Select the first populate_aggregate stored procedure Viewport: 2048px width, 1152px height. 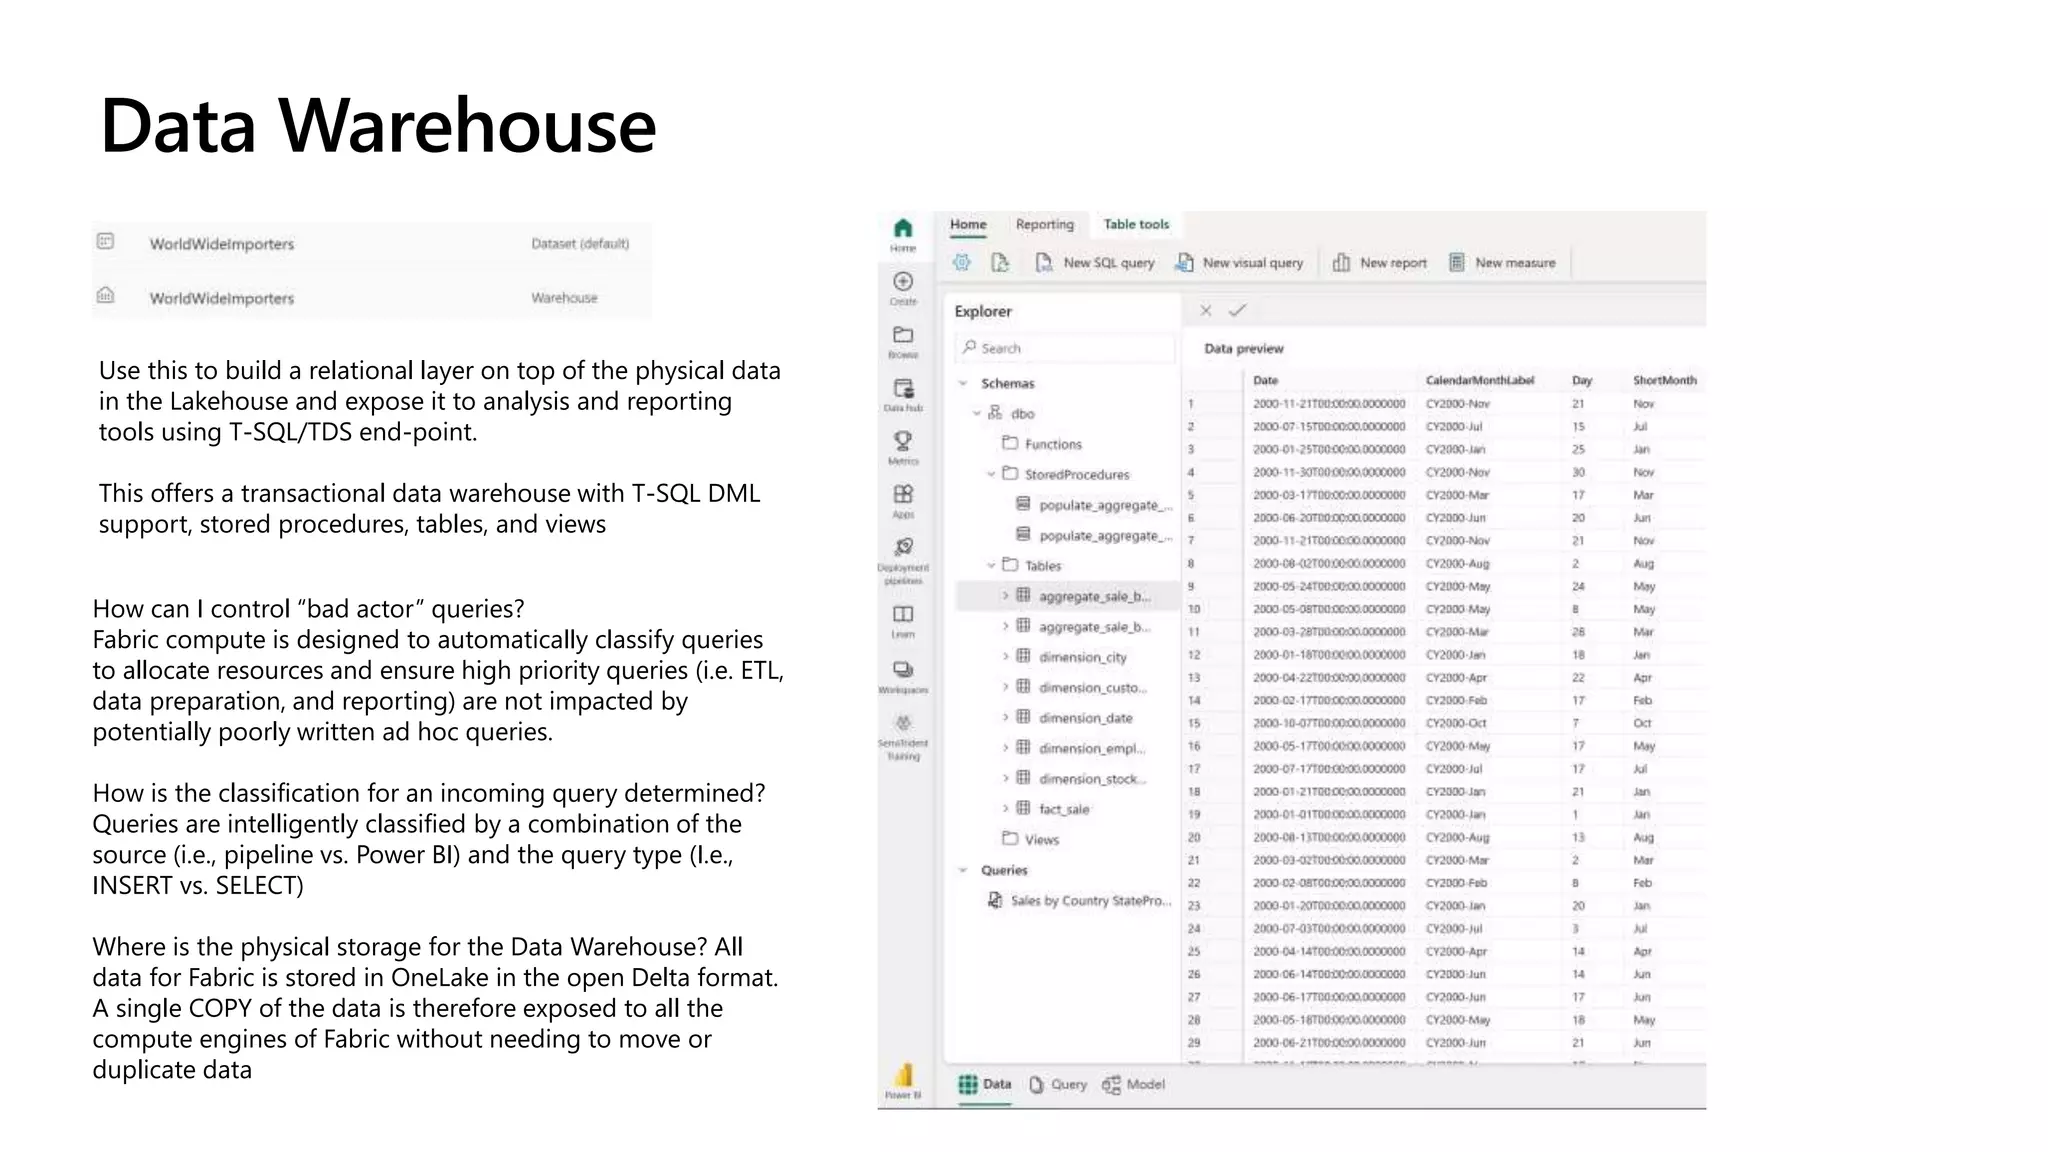[x=1094, y=505]
